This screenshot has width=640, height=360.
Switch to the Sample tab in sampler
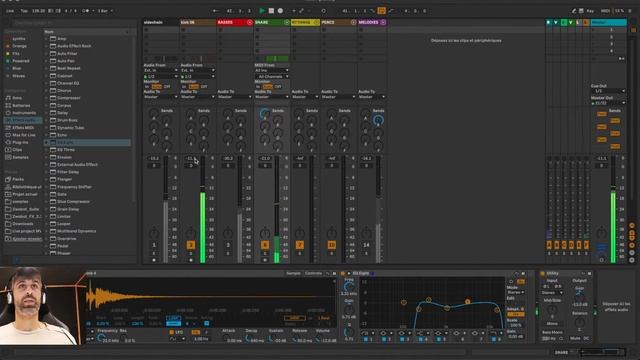tap(293, 273)
